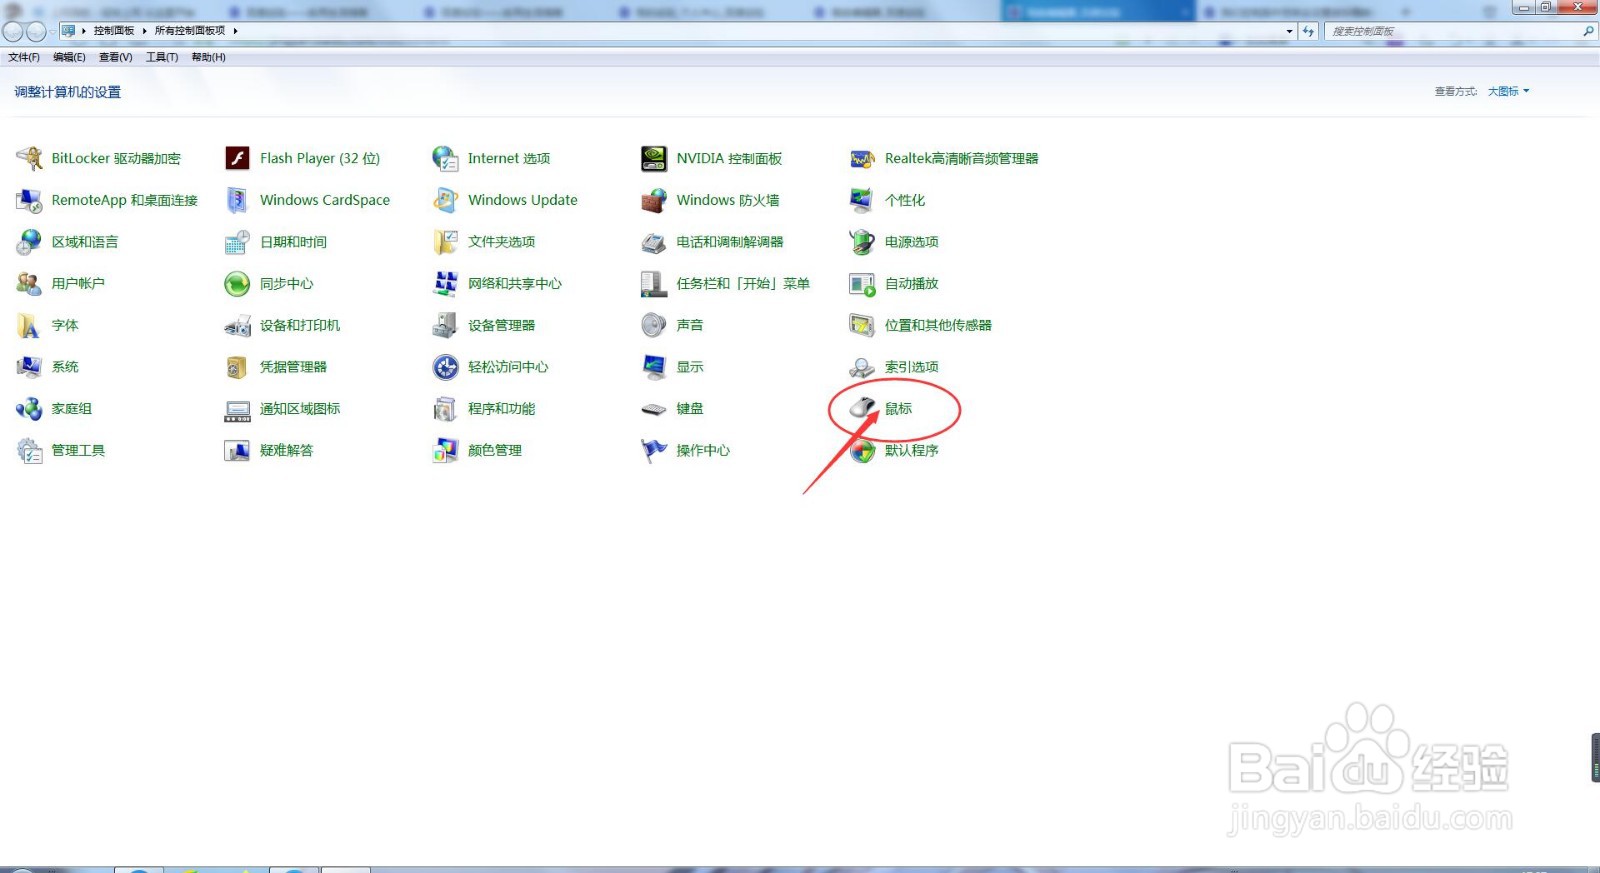
Task: Click the 操作中心 link
Action: point(703,451)
